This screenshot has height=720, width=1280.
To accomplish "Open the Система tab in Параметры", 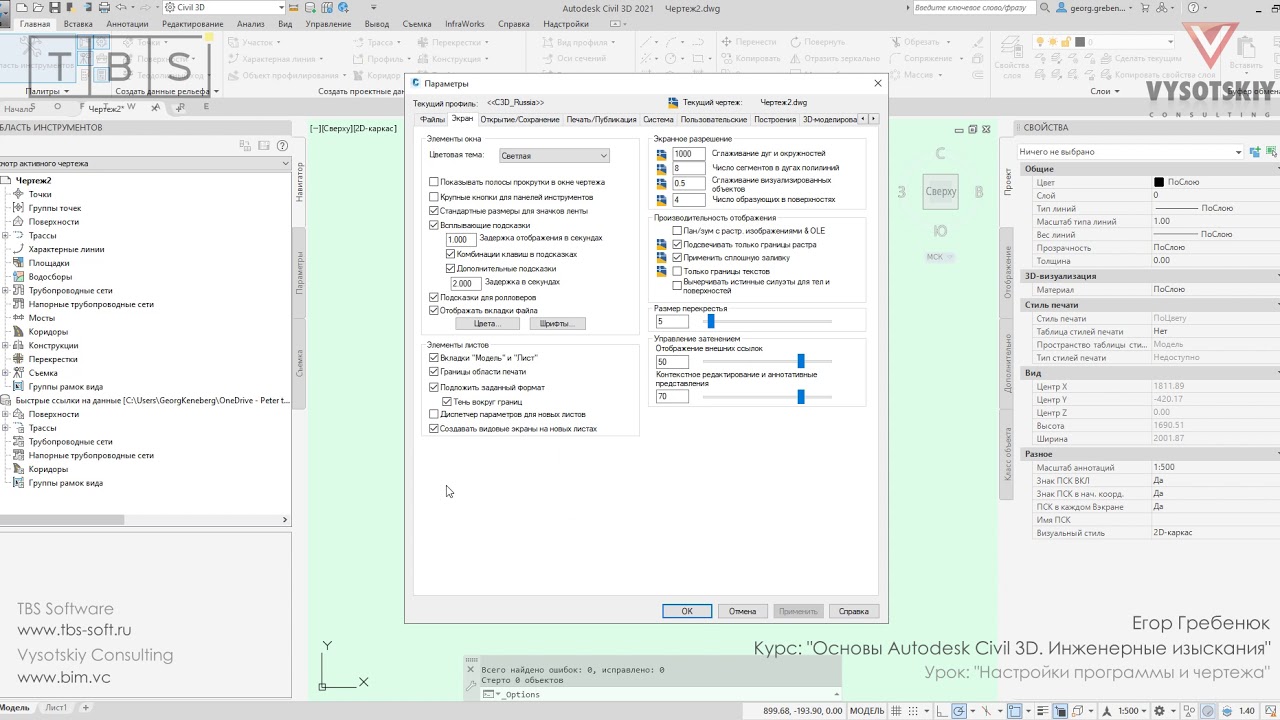I will pyautogui.click(x=658, y=119).
